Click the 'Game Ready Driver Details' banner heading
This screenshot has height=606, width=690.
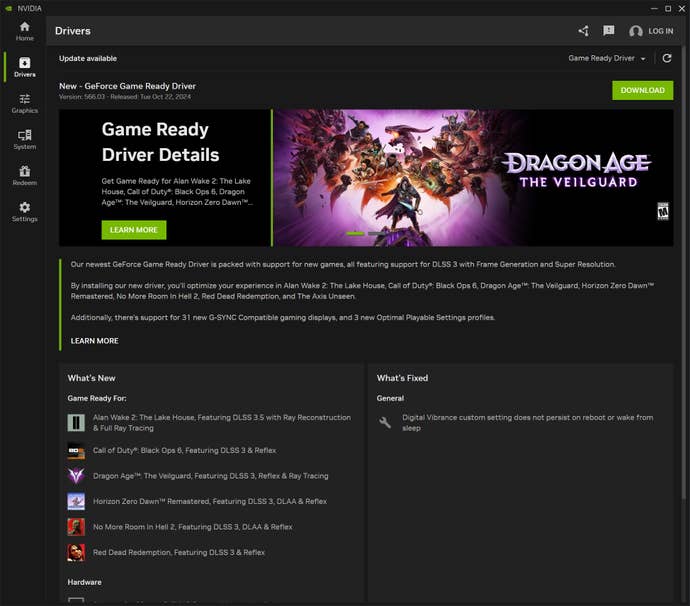(x=161, y=142)
